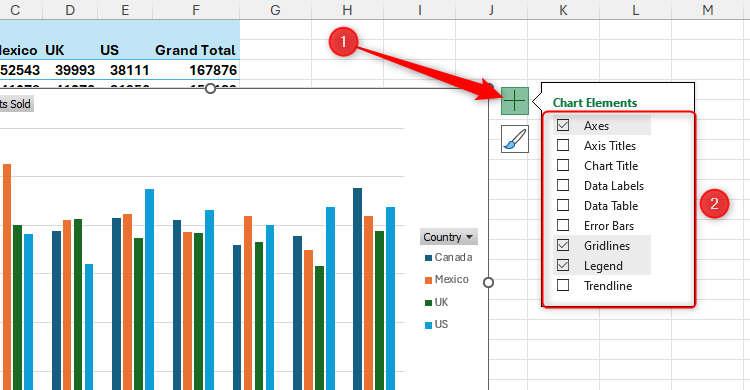Open the Chart Elements plus button

[515, 101]
